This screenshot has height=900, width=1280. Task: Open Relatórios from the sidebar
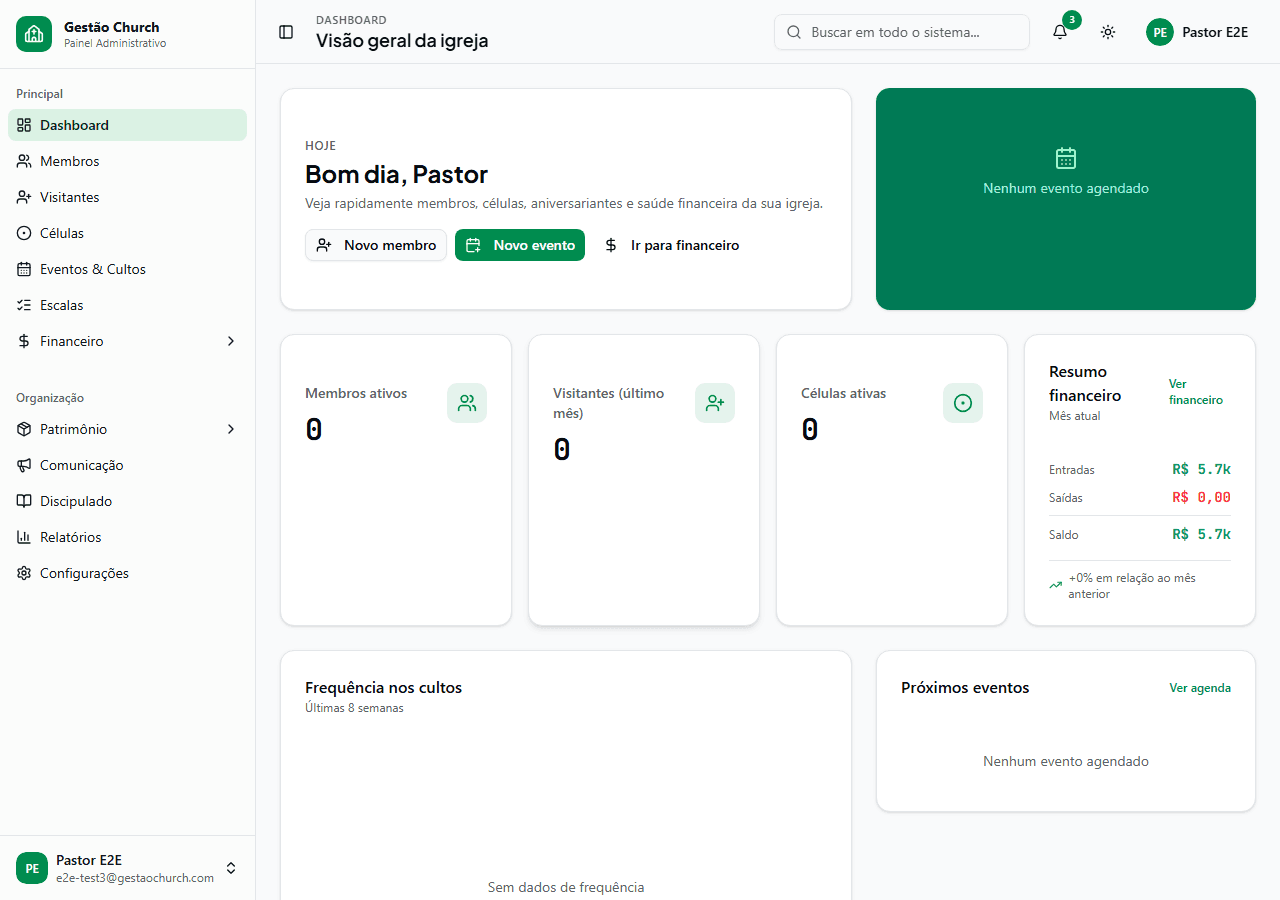coord(70,537)
